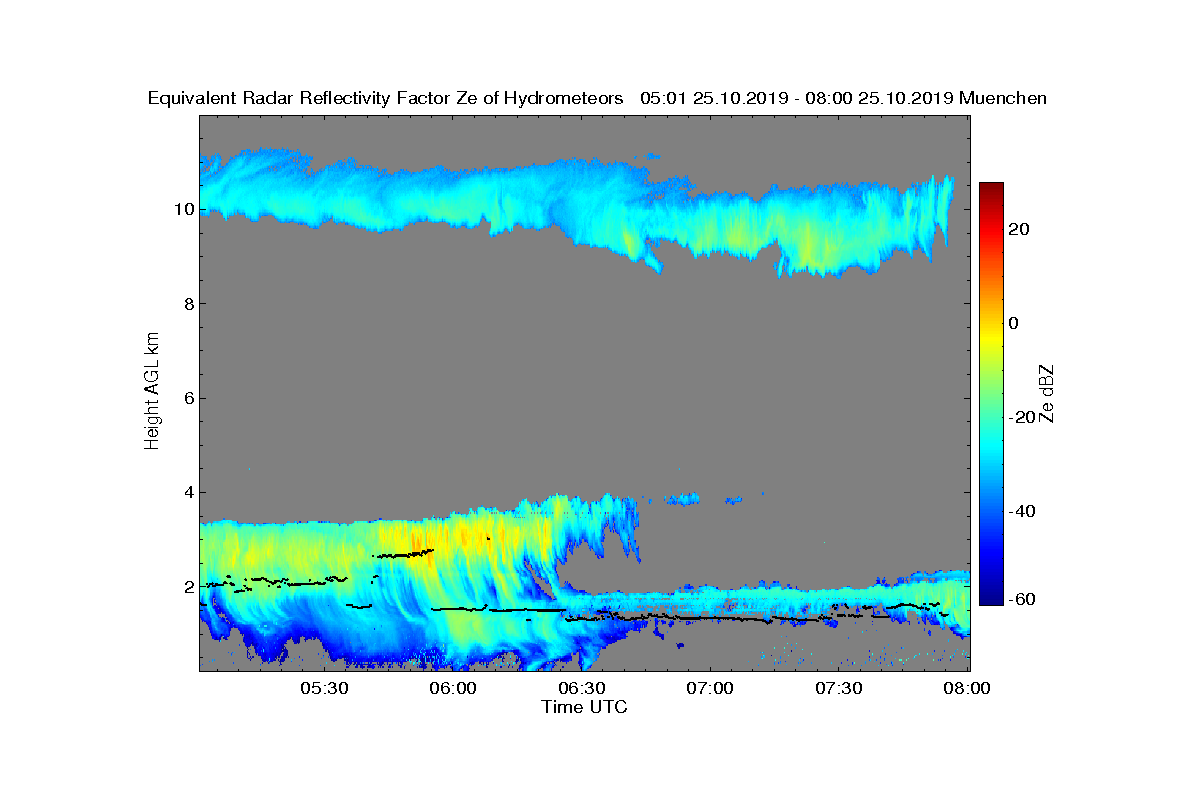Click the 06:00 time tick label
This screenshot has height=800, width=1200.
click(455, 689)
